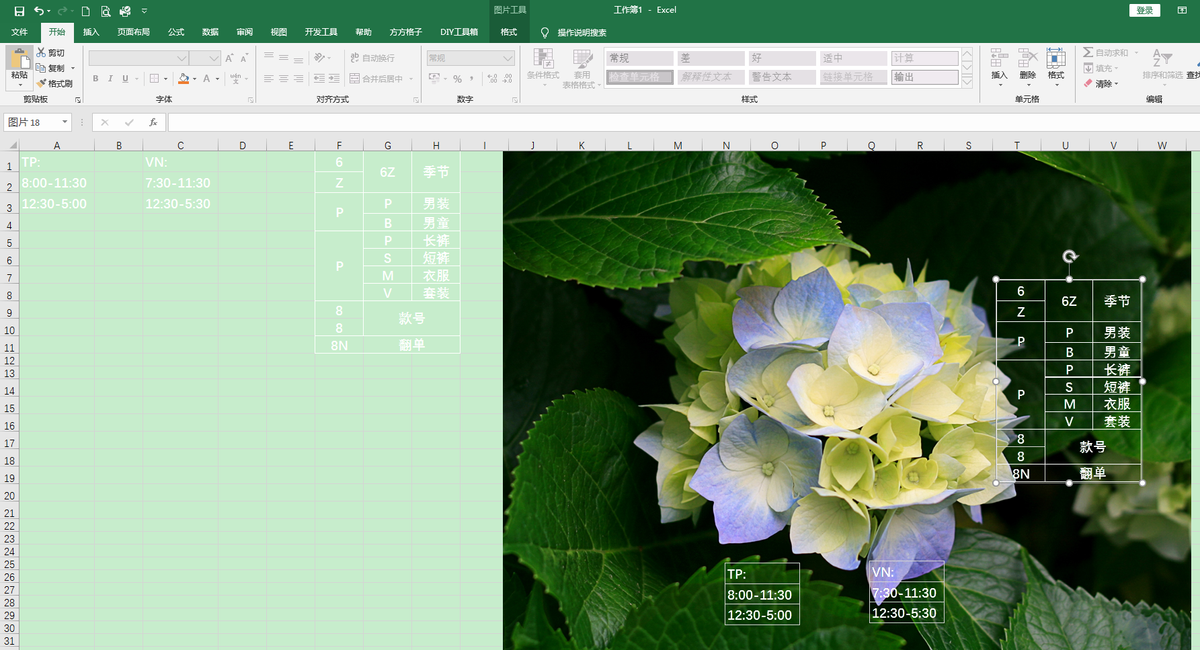Click the Decrease decimal icon
This screenshot has width=1200, height=650.
tap(507, 78)
